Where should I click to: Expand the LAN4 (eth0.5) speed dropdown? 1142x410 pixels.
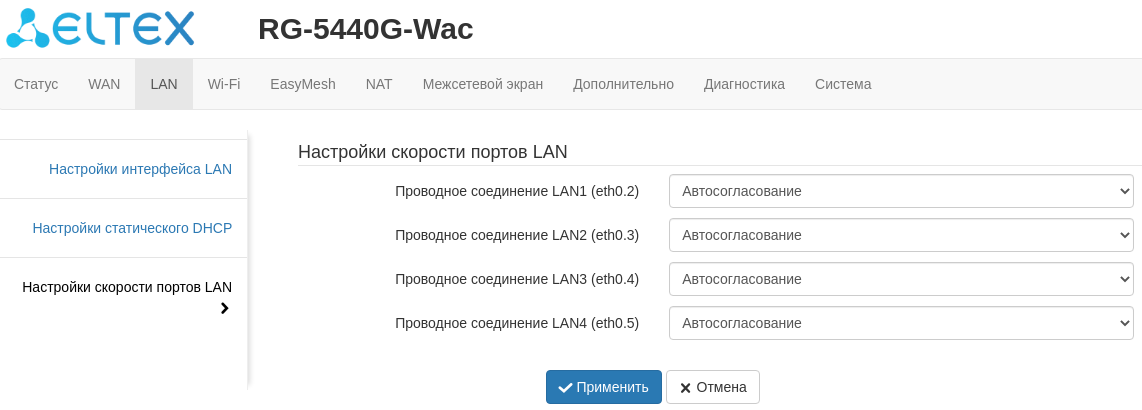pyautogui.click(x=900, y=323)
